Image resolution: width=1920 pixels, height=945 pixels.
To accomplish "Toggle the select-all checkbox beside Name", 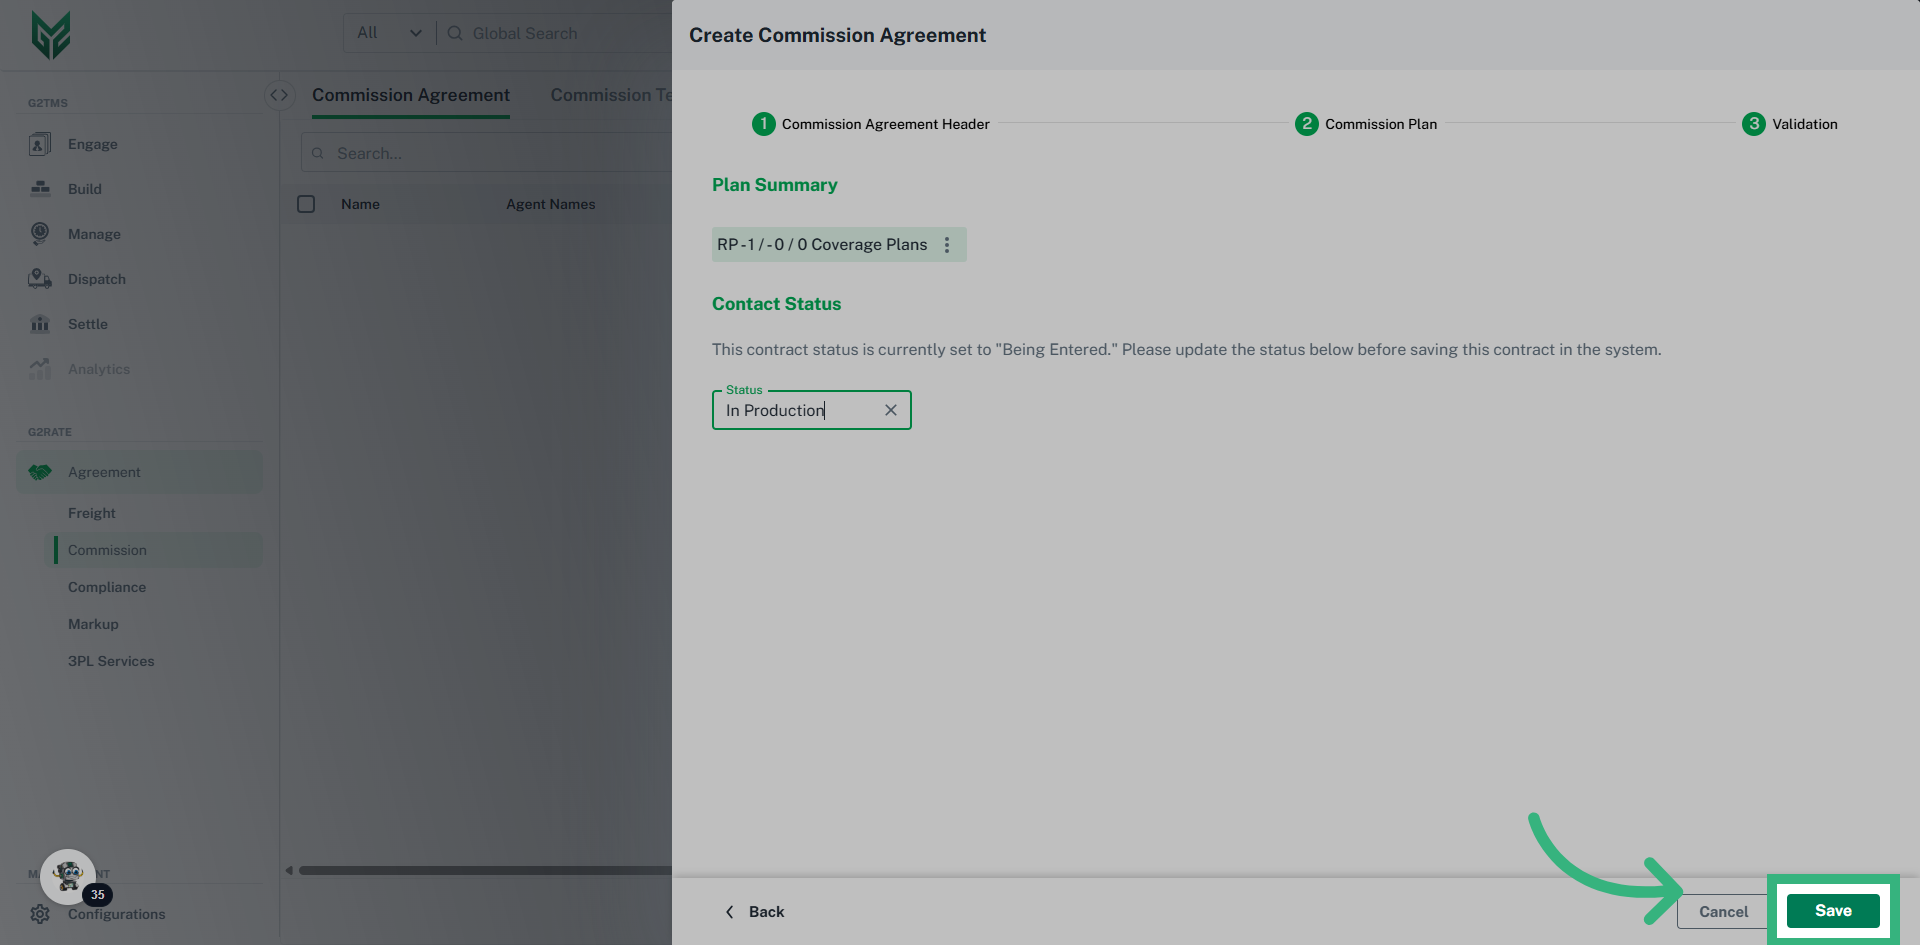I will point(306,204).
